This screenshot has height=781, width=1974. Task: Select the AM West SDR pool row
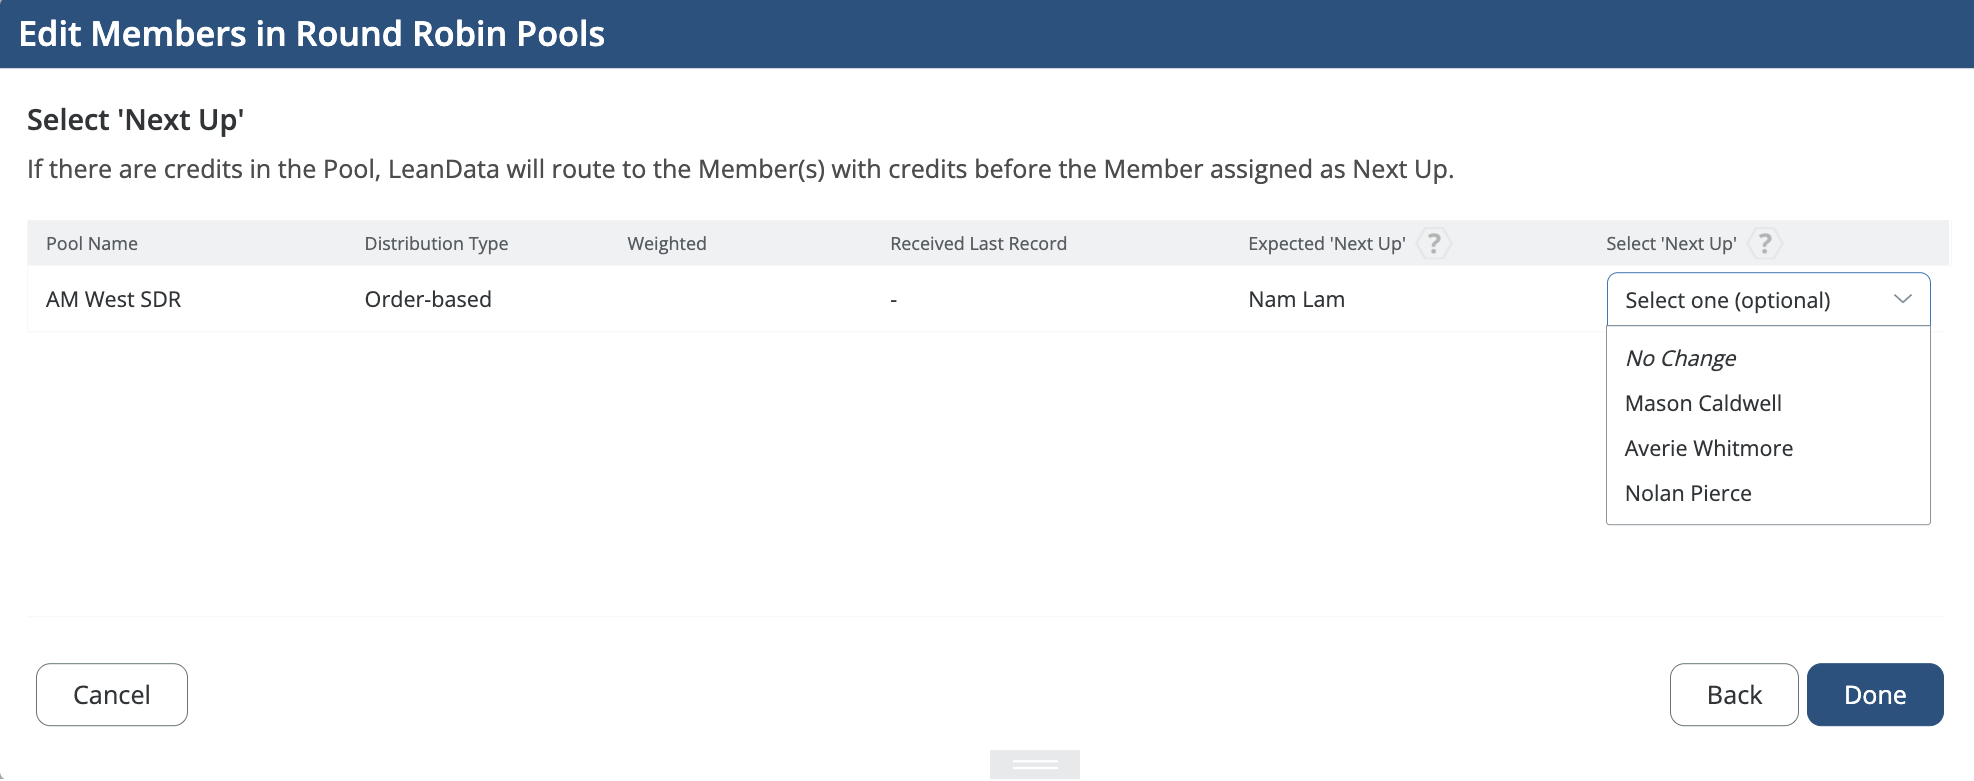113,299
